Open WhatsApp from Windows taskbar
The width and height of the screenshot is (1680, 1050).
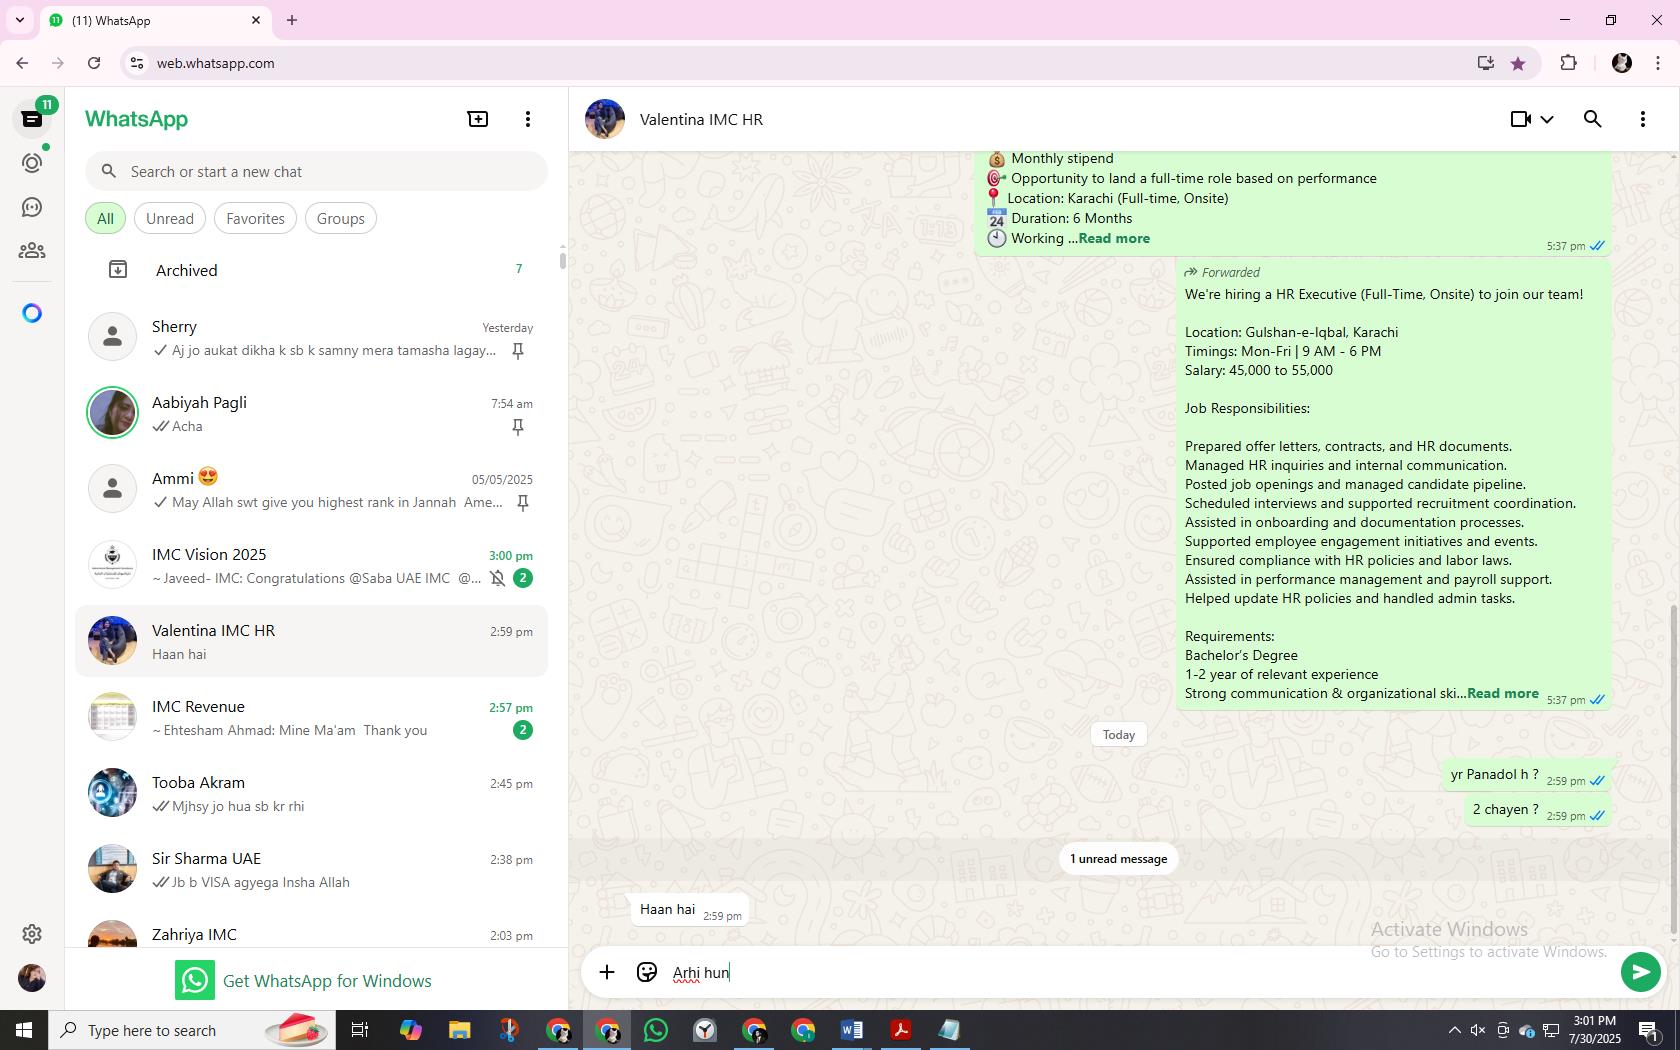656,1030
